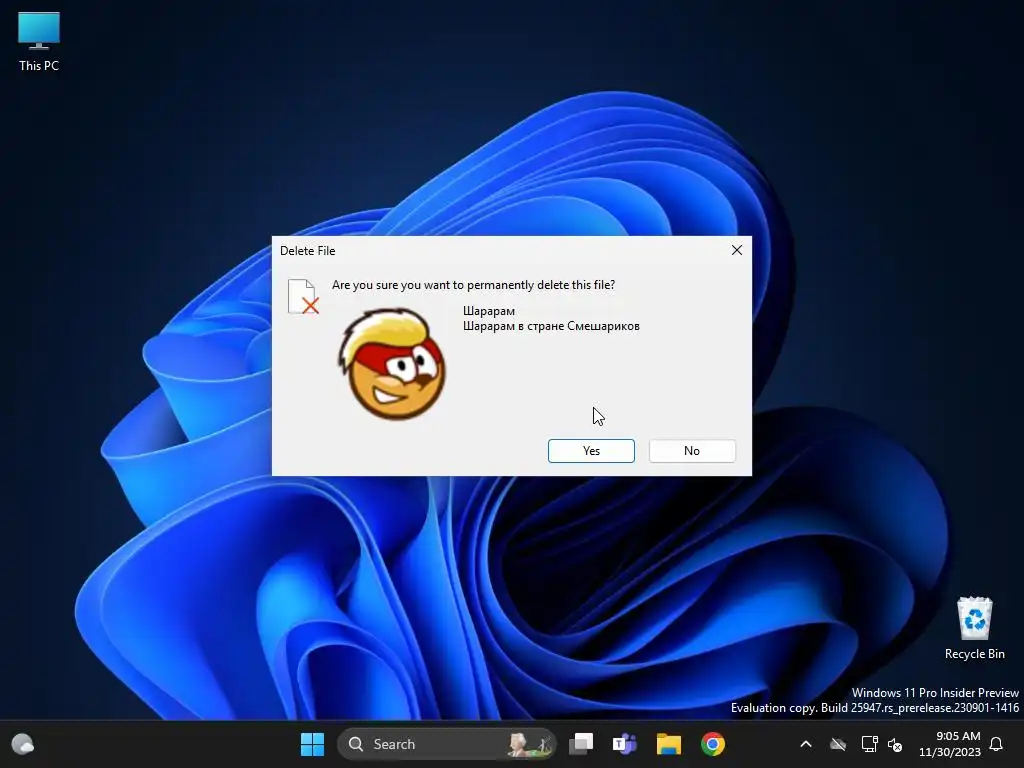Open network settings tray icon
This screenshot has height=768, width=1024.
[869, 744]
